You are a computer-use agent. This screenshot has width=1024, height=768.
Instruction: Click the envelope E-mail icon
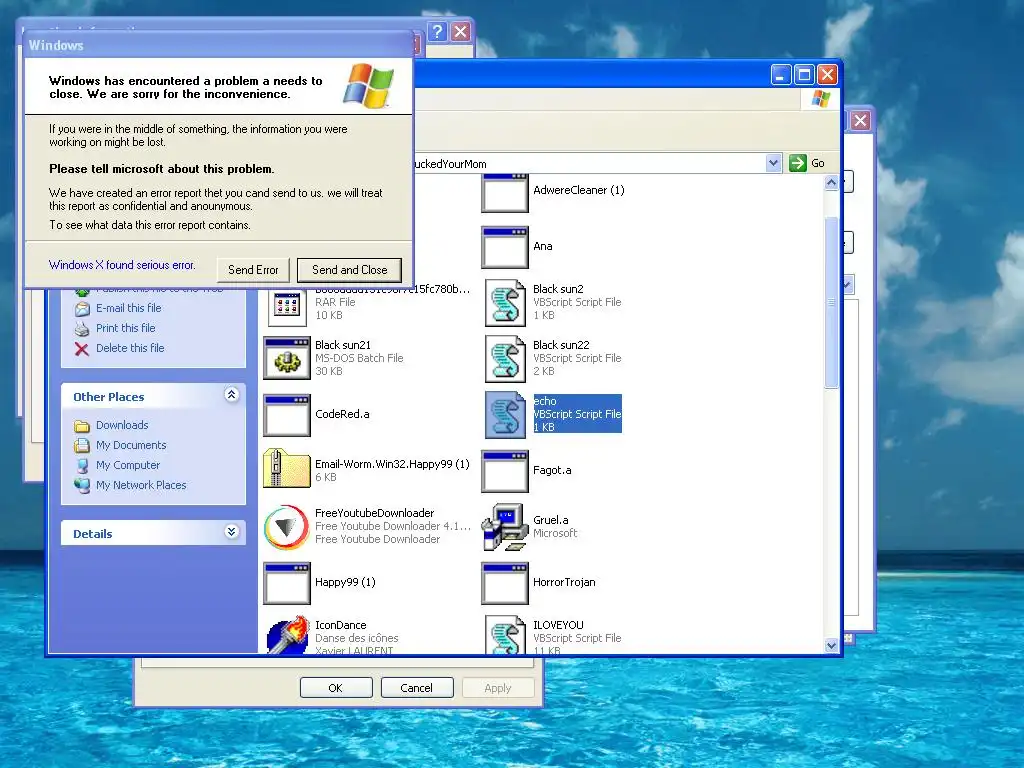click(82, 308)
